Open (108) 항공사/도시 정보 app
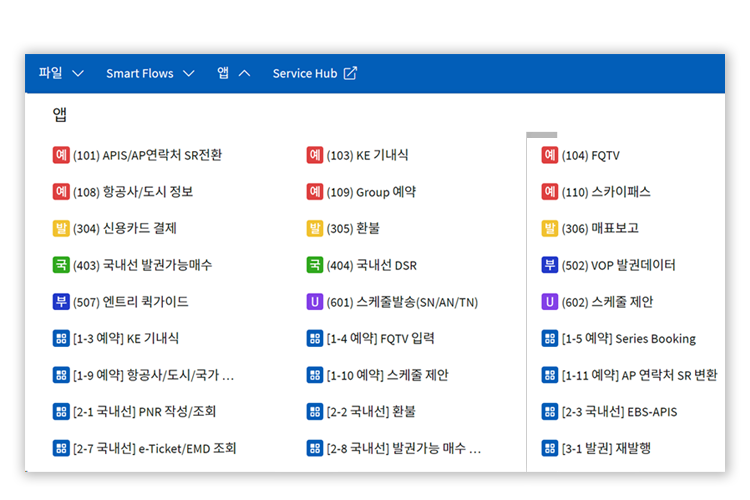Image resolution: width=750 pixels, height=500 pixels. pyautogui.click(x=133, y=192)
